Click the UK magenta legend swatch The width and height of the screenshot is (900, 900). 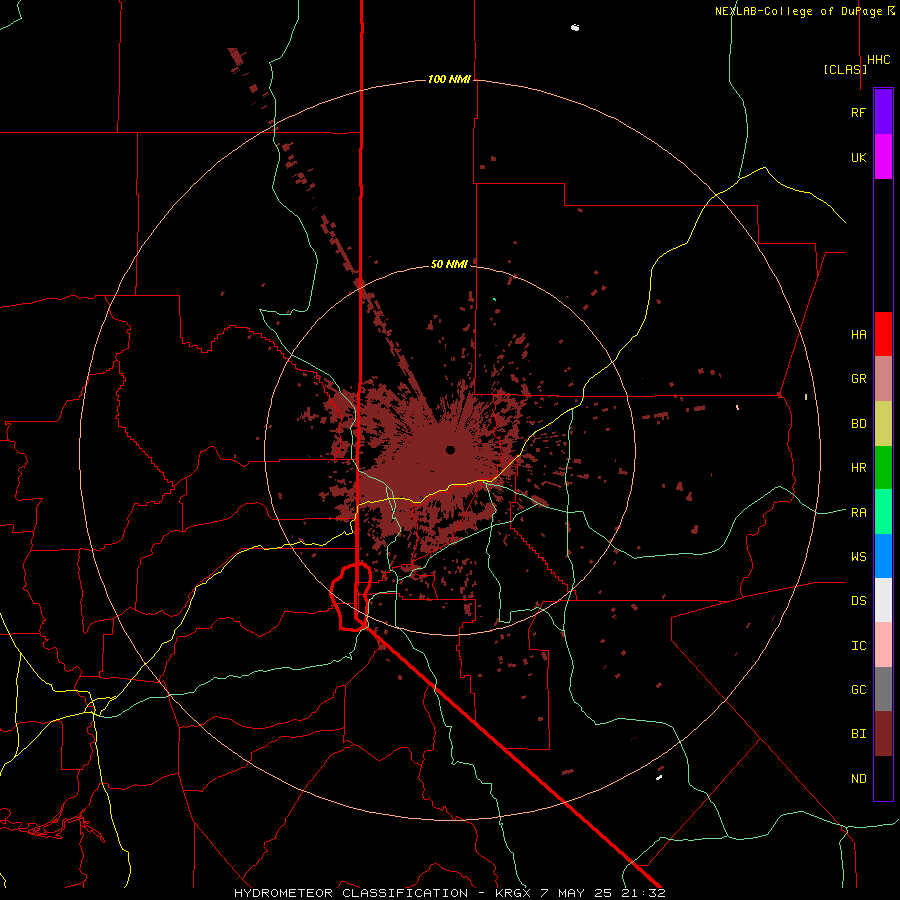pos(883,157)
